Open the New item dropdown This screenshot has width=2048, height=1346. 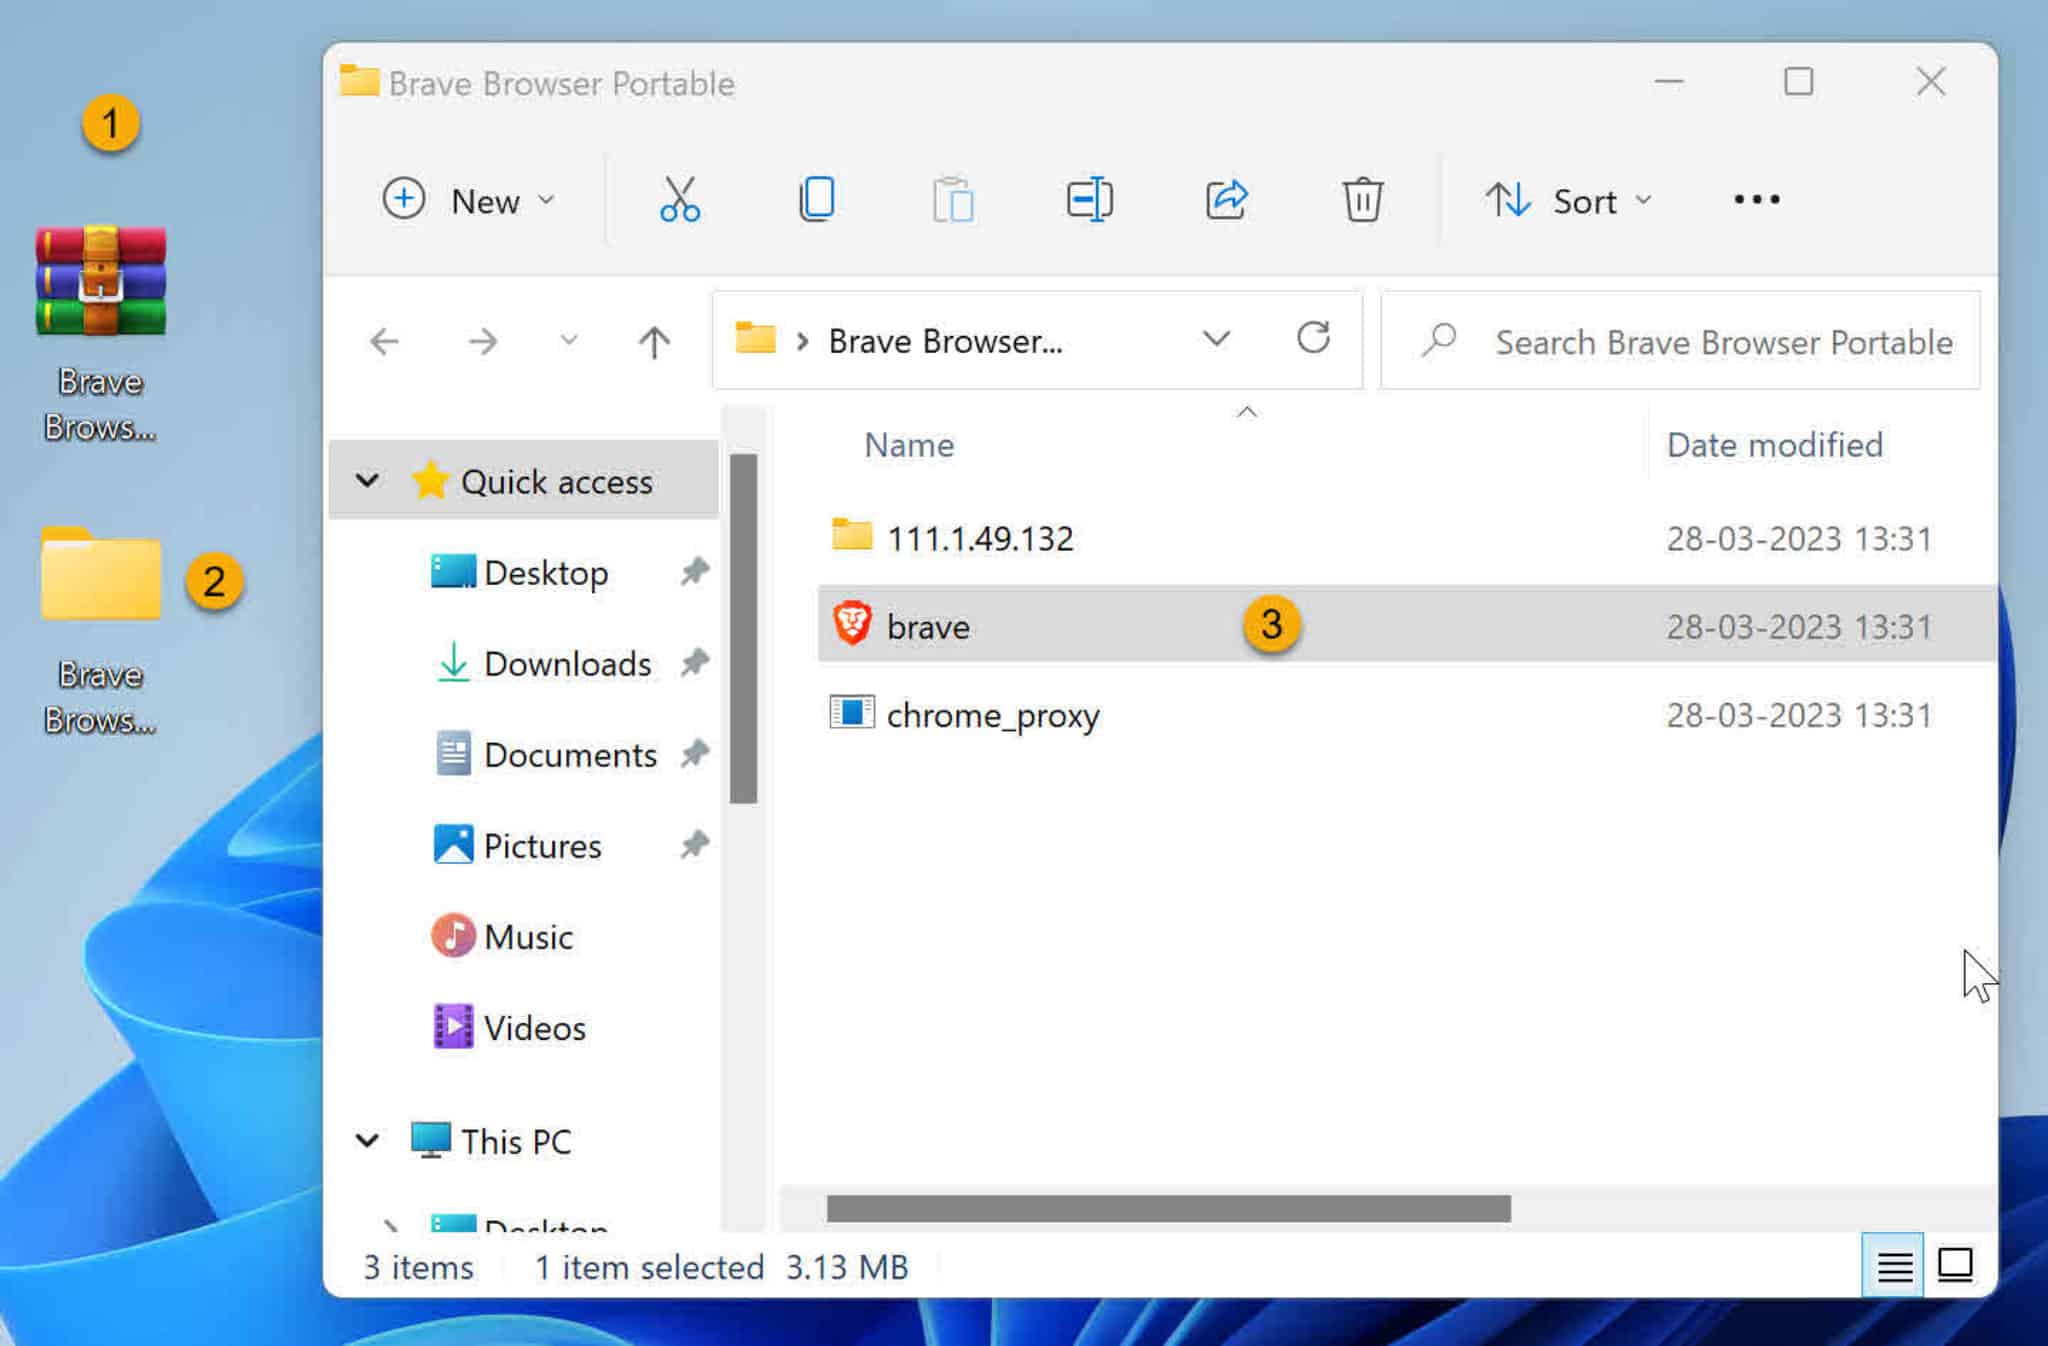(x=468, y=200)
